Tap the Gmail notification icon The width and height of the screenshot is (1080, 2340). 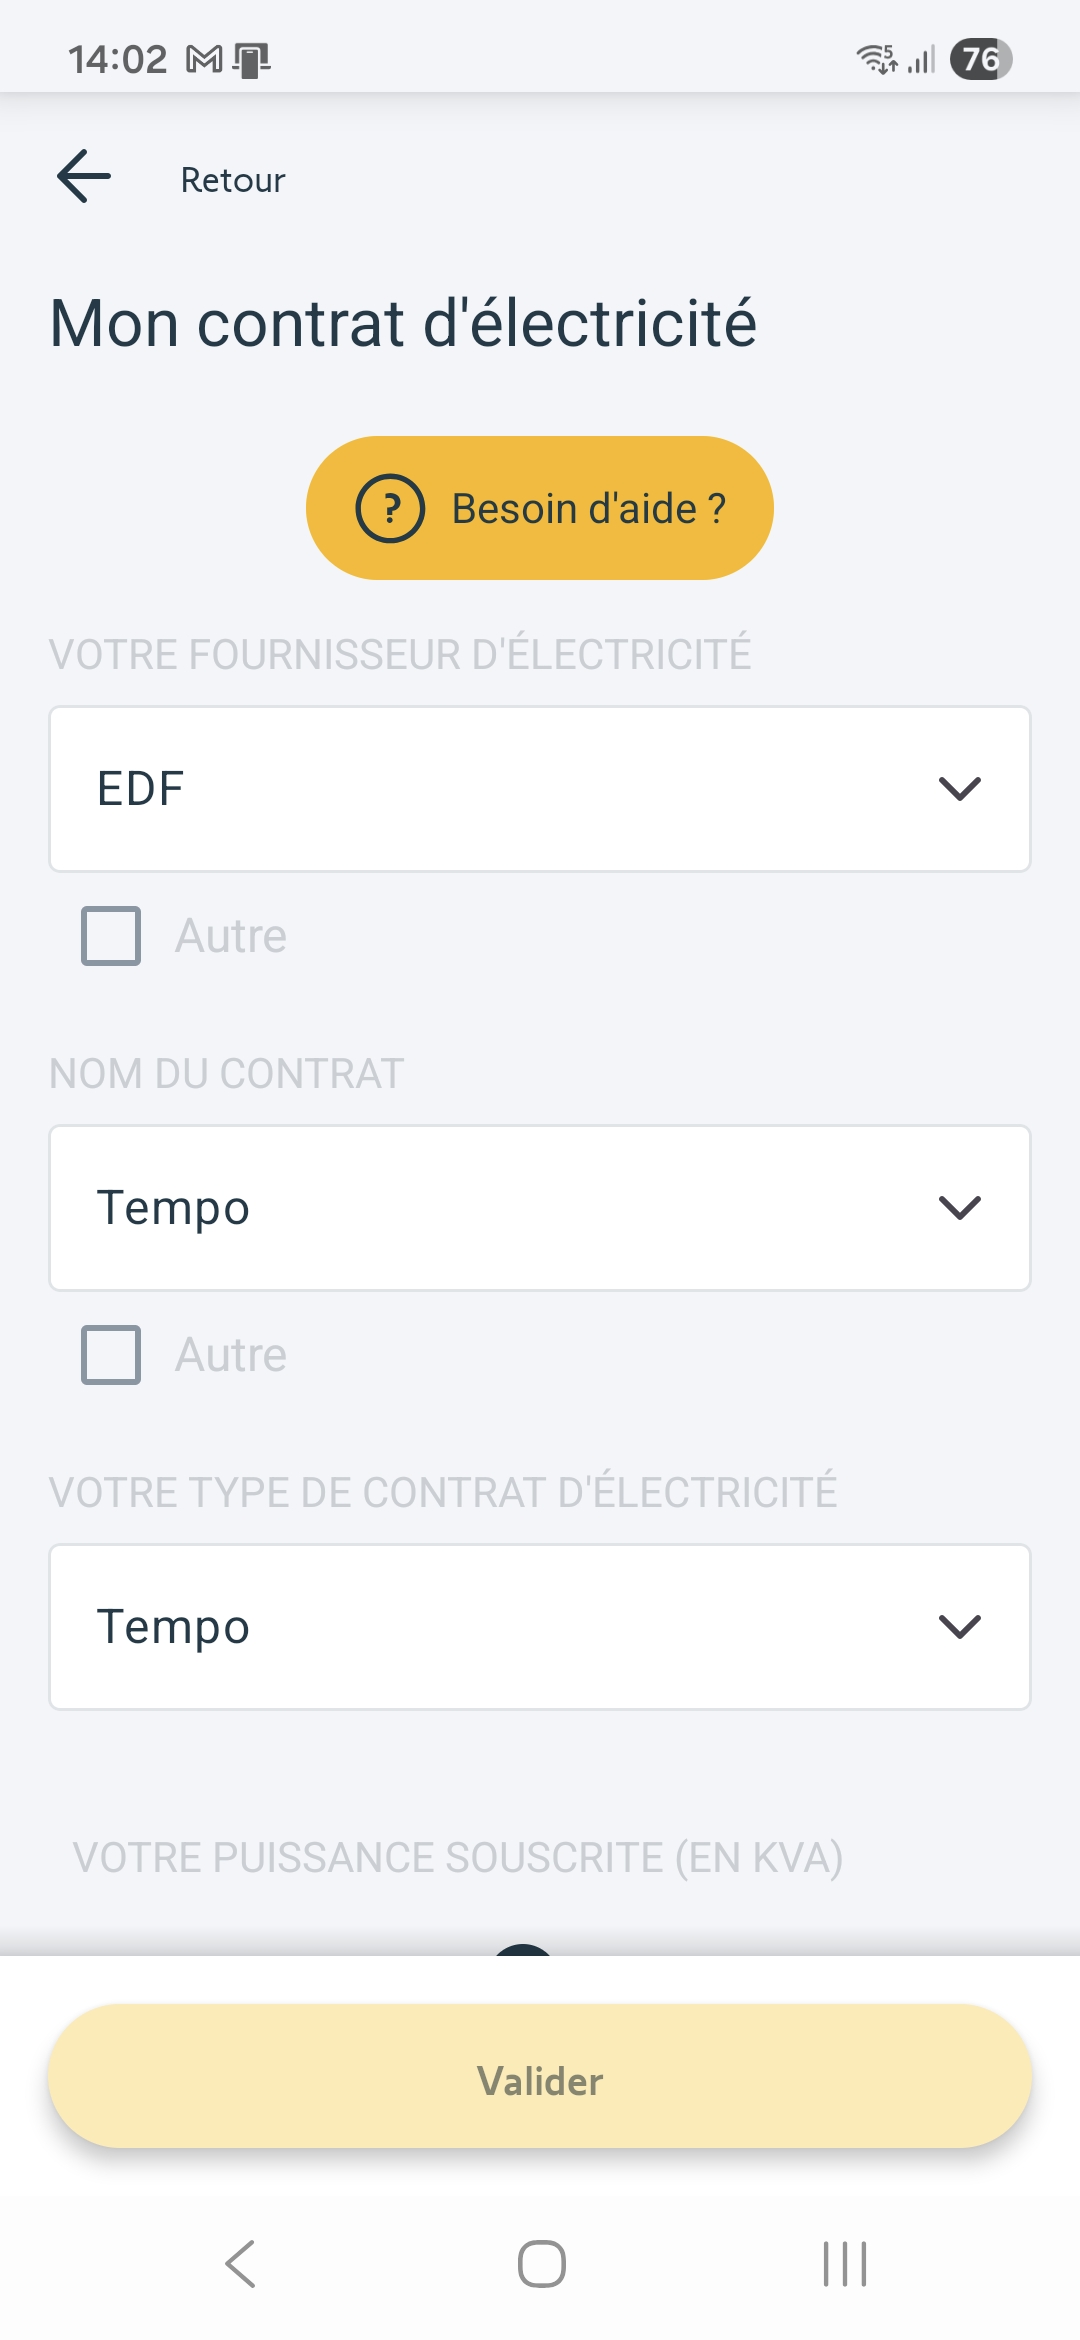(x=204, y=60)
